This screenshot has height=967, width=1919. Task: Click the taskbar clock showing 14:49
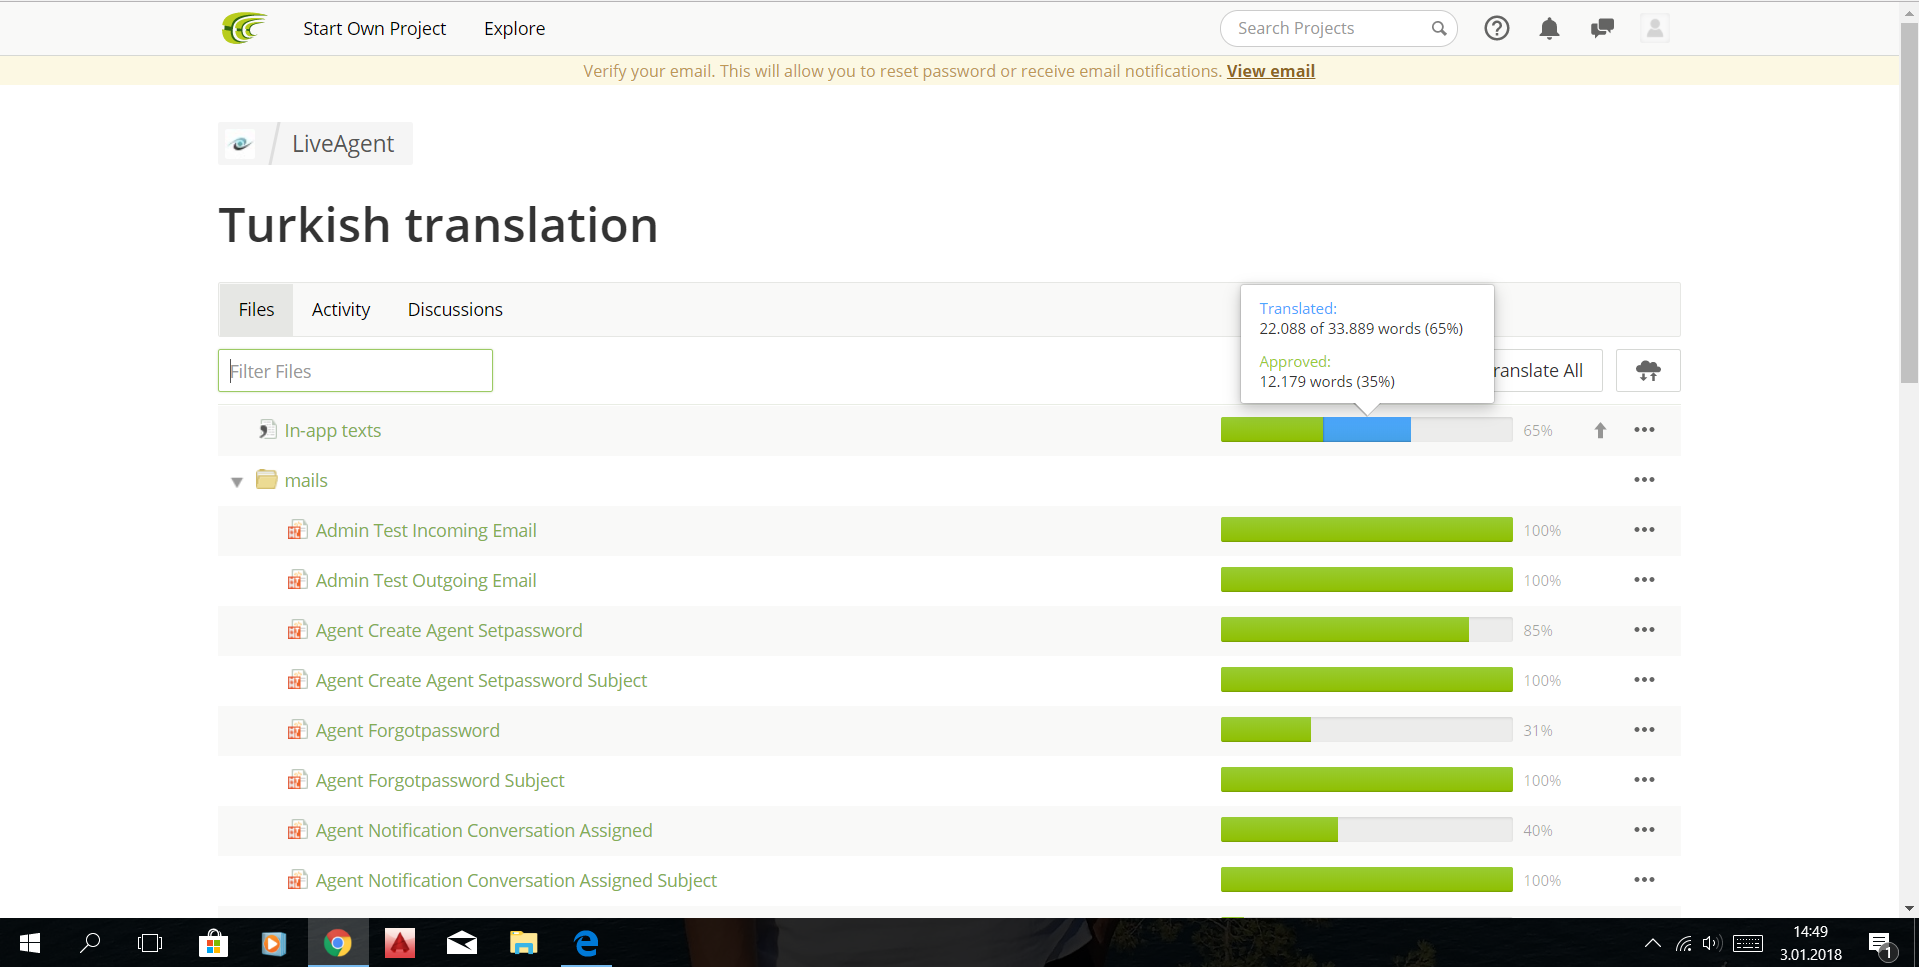(1810, 943)
